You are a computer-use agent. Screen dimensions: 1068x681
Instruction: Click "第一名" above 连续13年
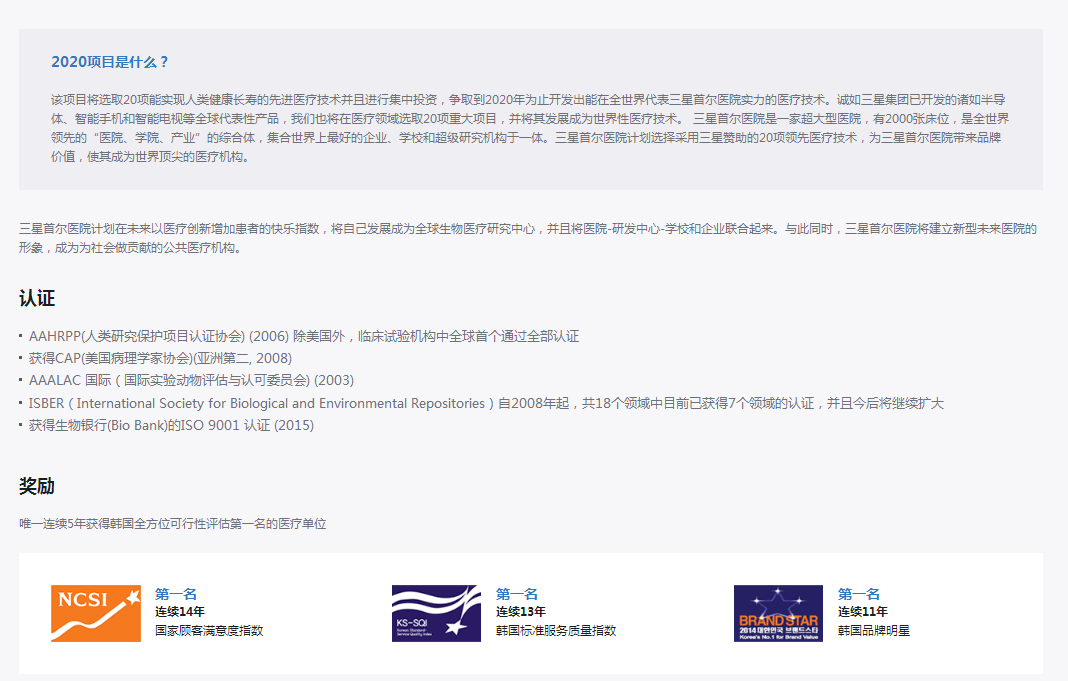pos(517,594)
